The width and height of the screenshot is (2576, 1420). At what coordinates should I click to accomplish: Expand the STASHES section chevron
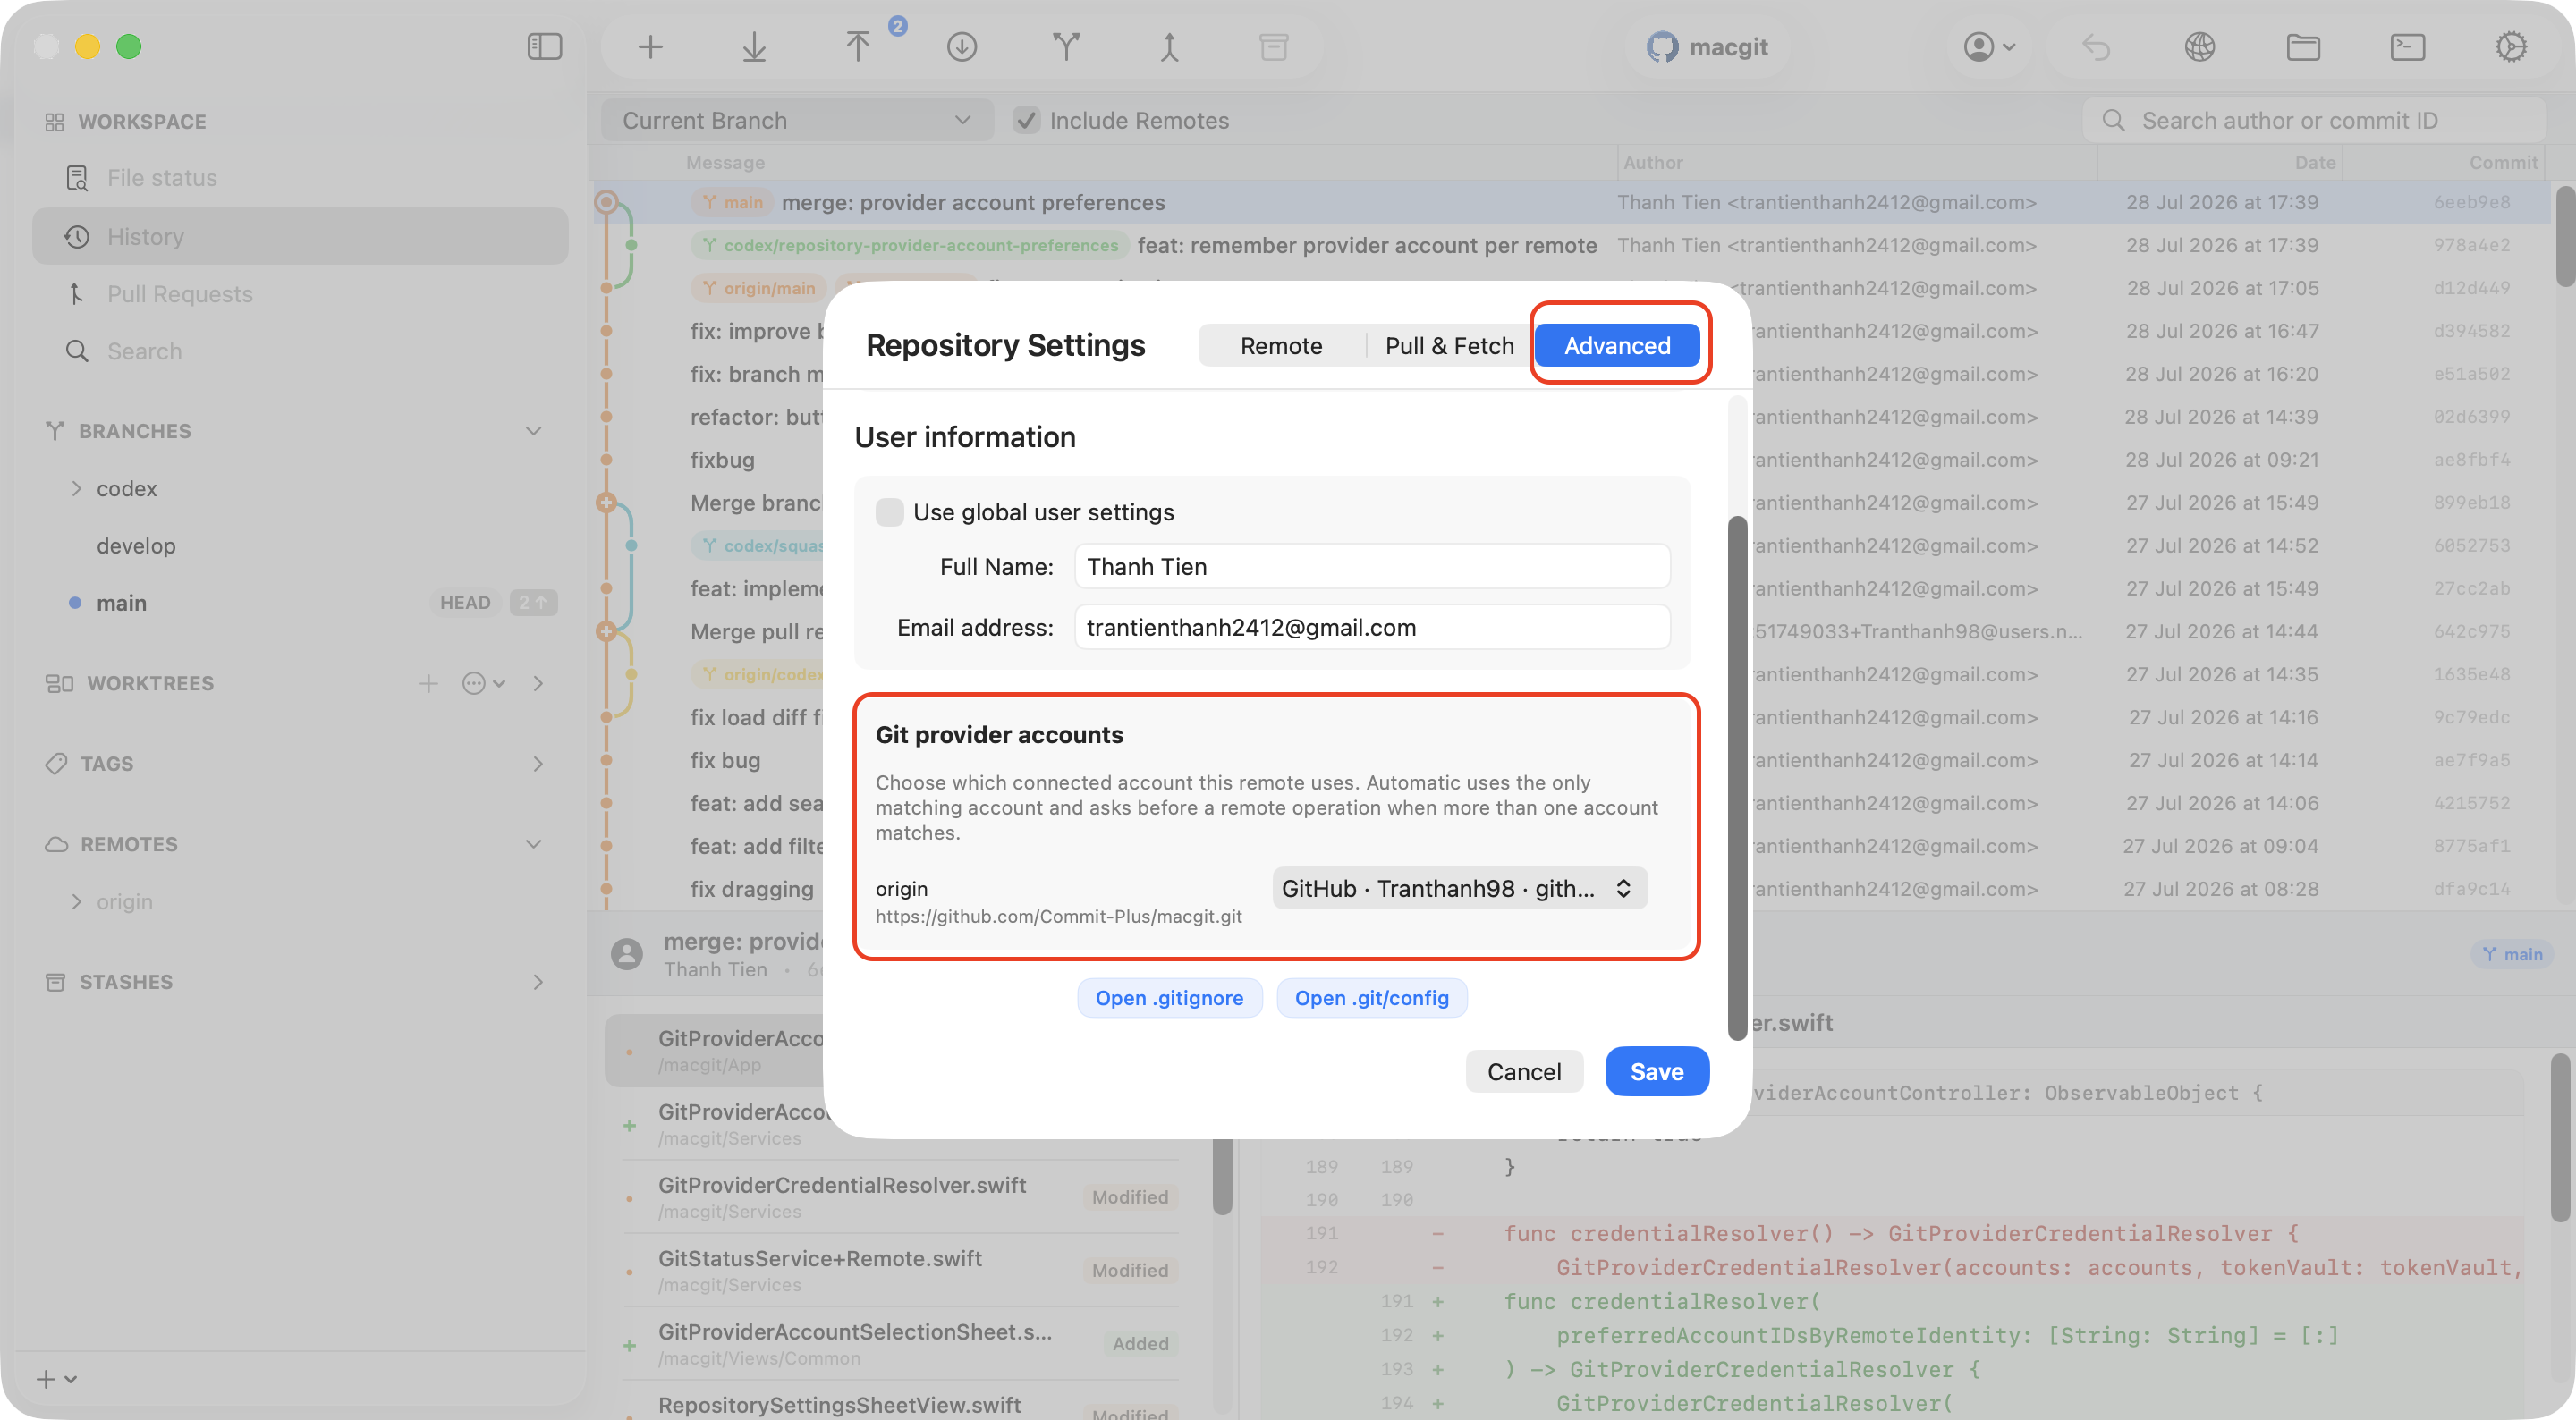pyautogui.click(x=538, y=983)
